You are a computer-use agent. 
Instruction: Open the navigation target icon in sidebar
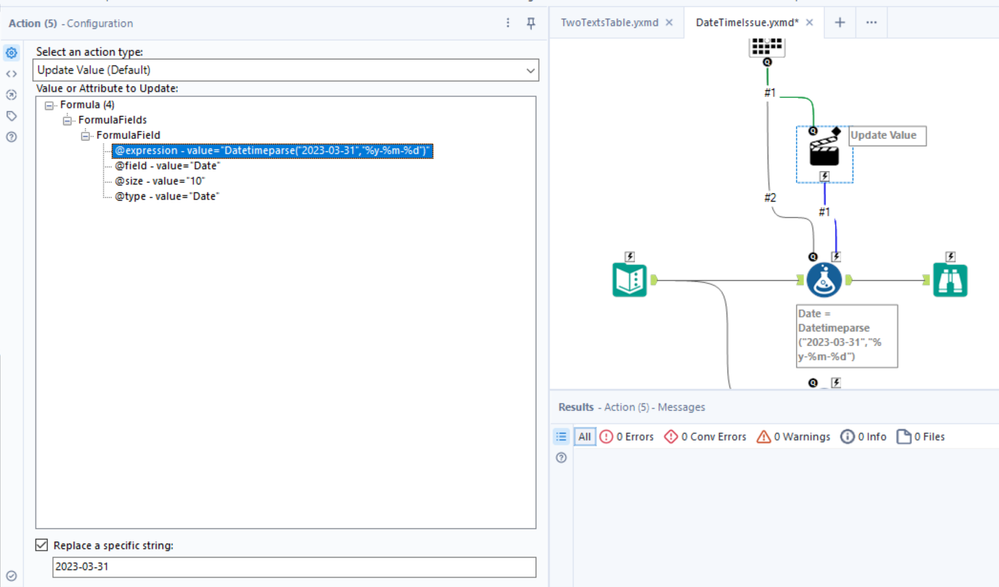(x=11, y=95)
